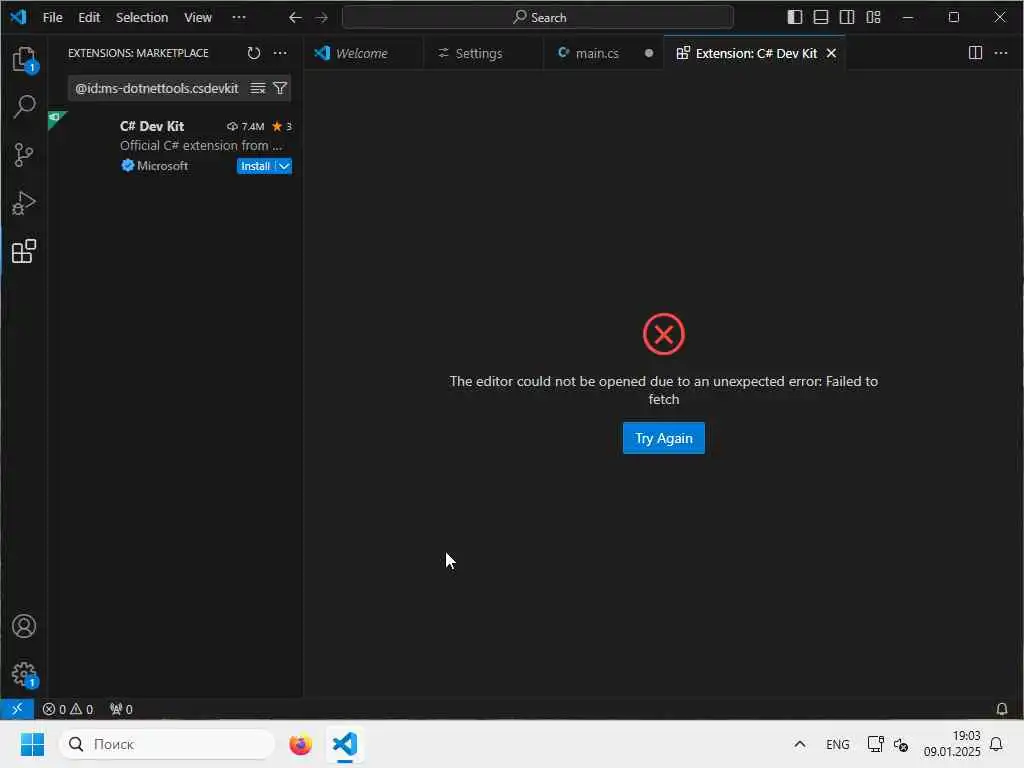Click the taskbar search box
Image resolution: width=1024 pixels, height=768 pixels.
(167, 744)
